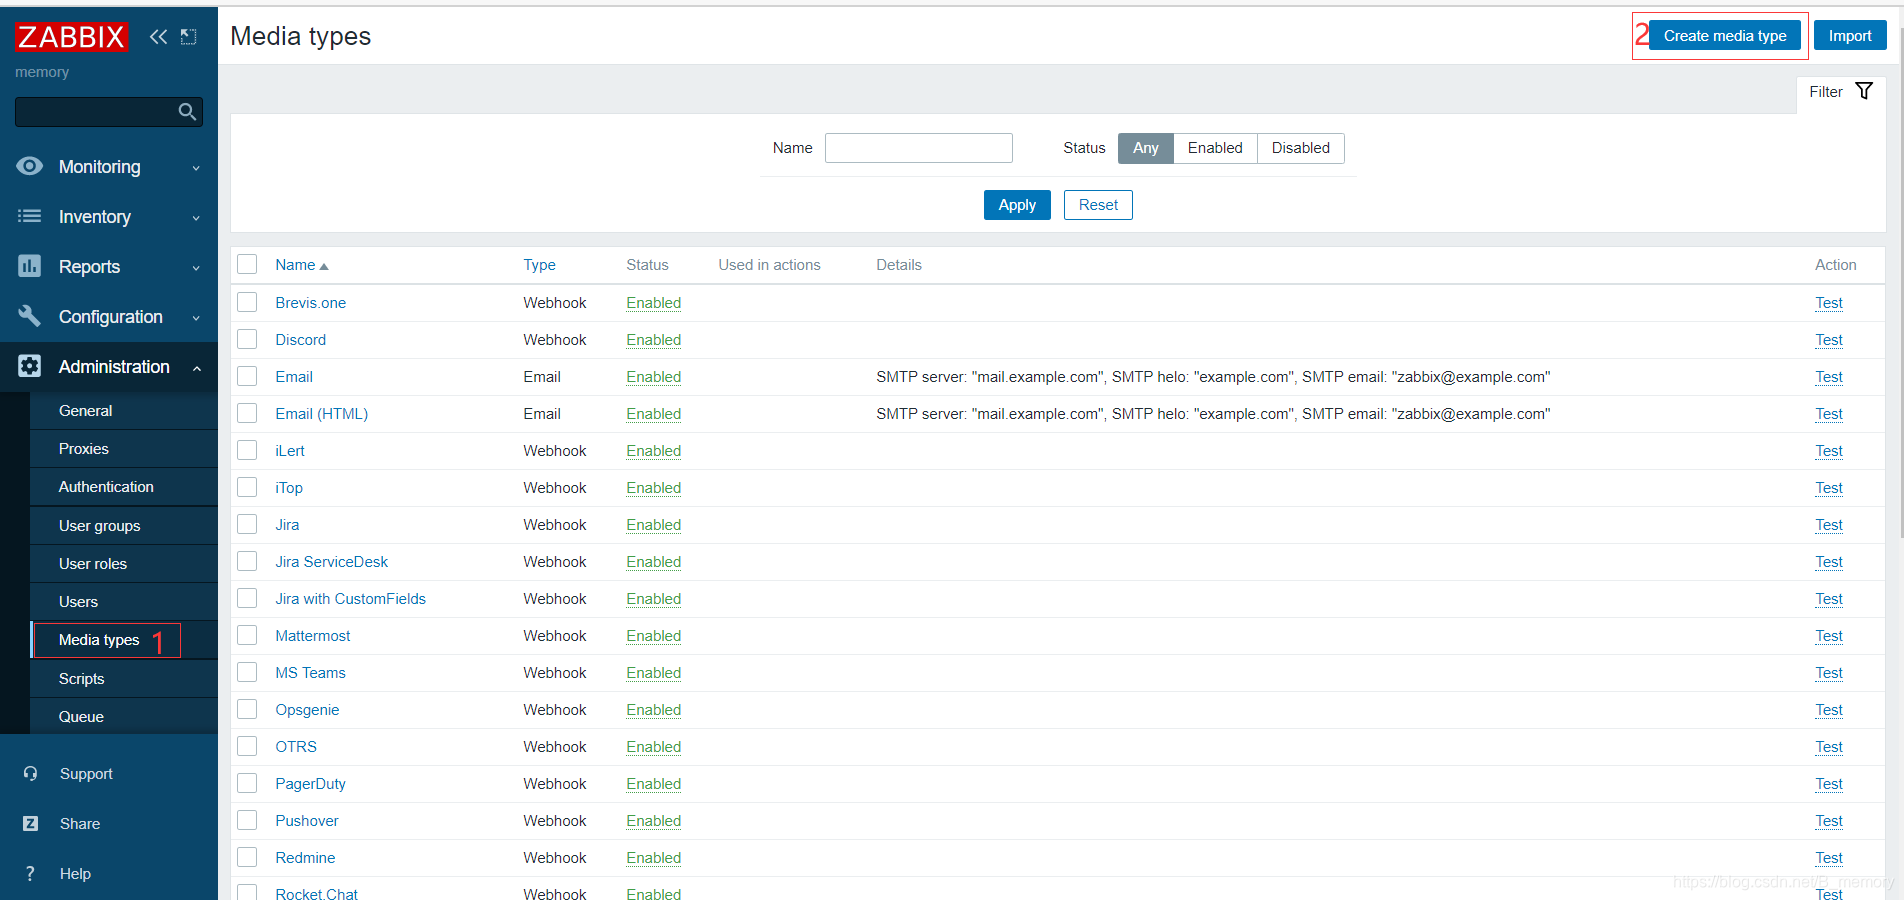Open the User roles submenu item
1904x900 pixels.
pos(124,564)
